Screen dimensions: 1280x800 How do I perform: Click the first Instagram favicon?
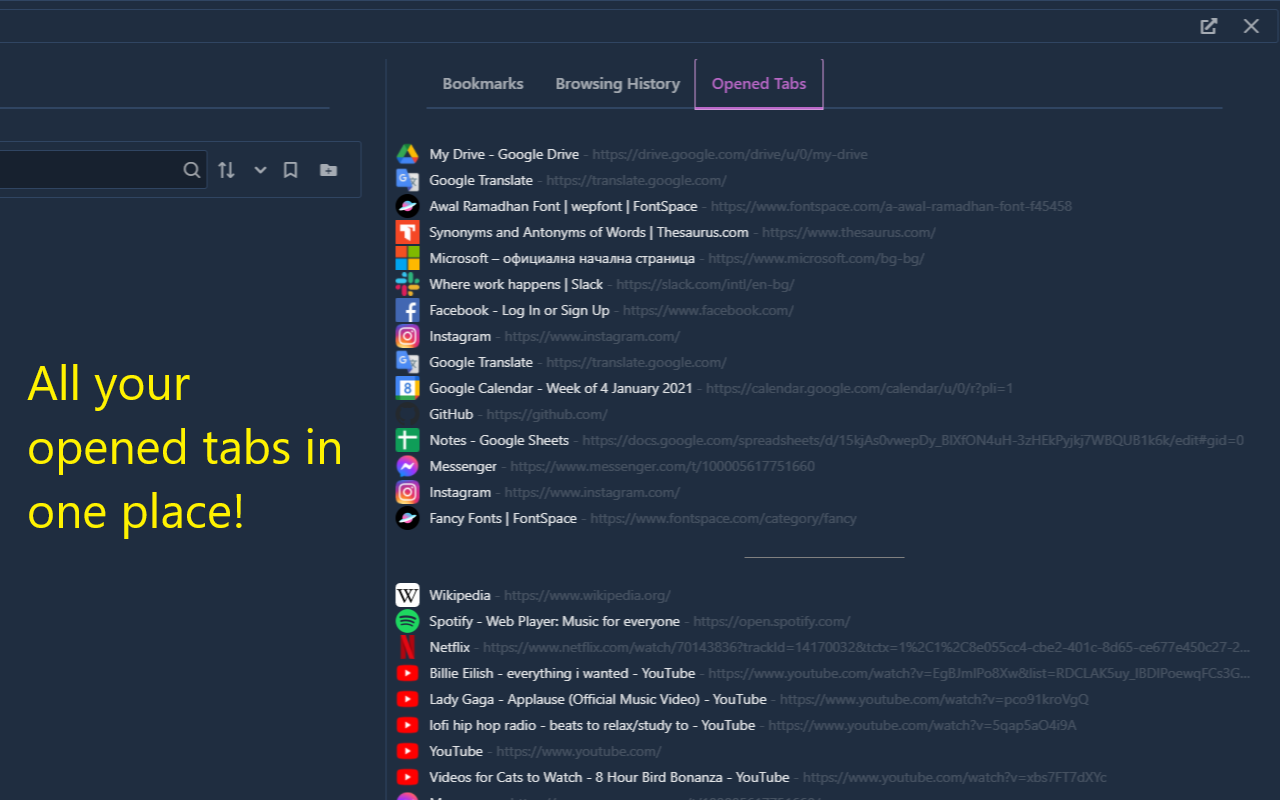407,336
